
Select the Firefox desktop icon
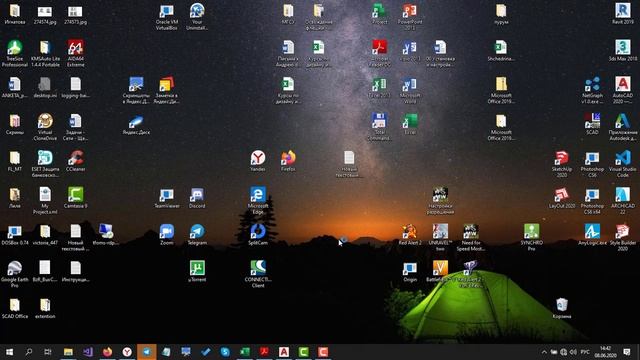(288, 161)
